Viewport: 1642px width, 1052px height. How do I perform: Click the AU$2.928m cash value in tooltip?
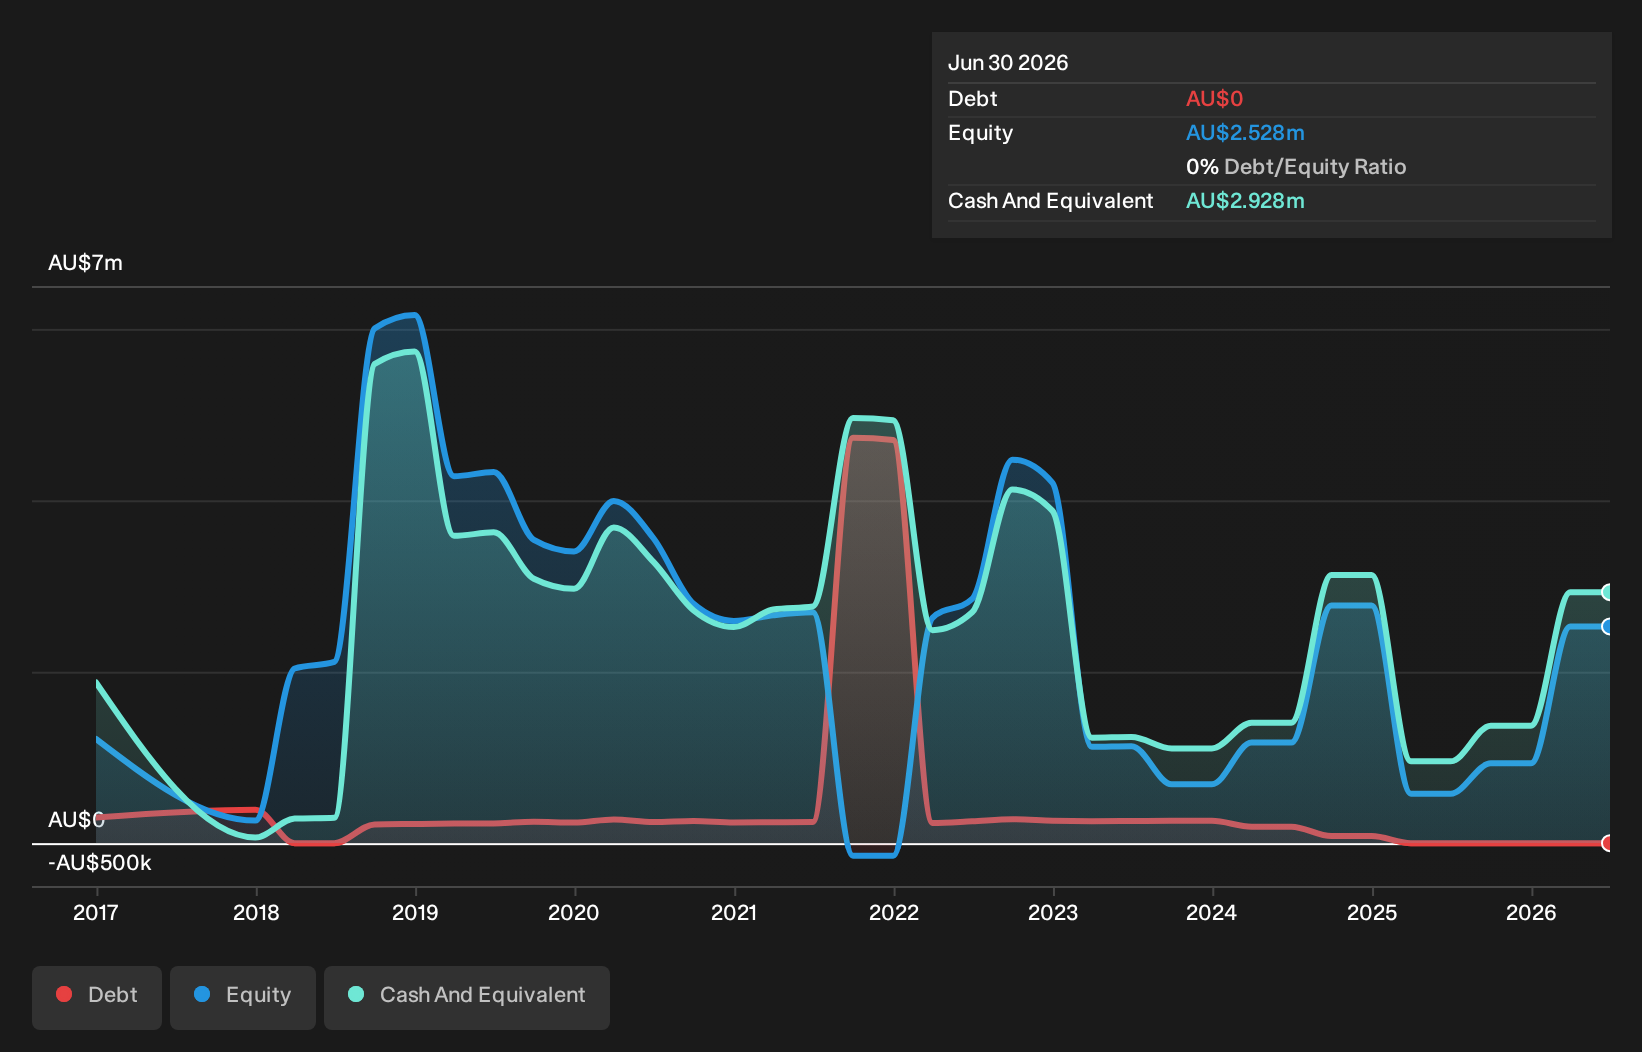1245,201
